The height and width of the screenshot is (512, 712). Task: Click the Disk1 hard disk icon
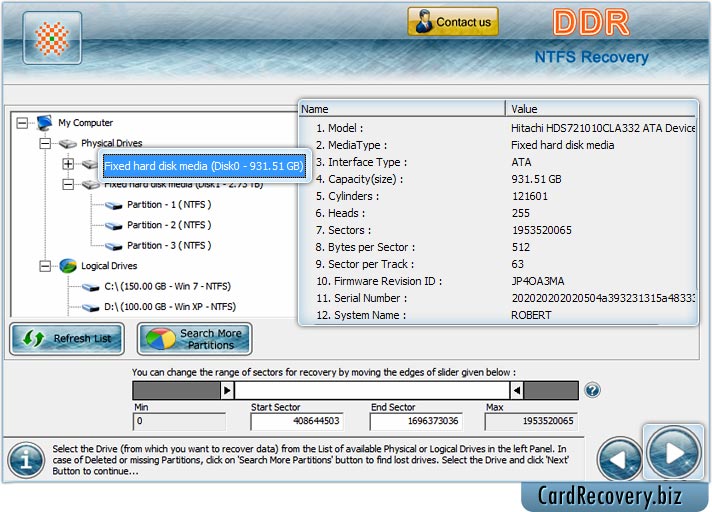tap(90, 185)
